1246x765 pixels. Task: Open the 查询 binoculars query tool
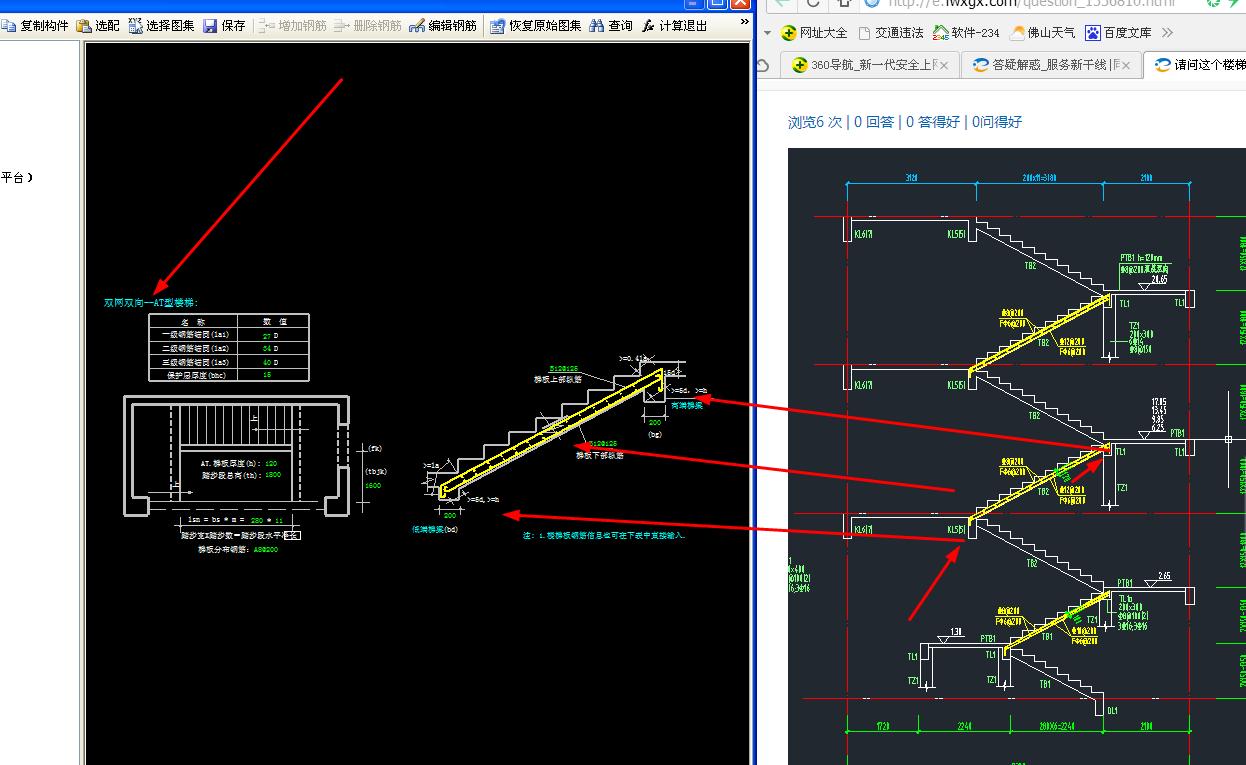coord(611,26)
